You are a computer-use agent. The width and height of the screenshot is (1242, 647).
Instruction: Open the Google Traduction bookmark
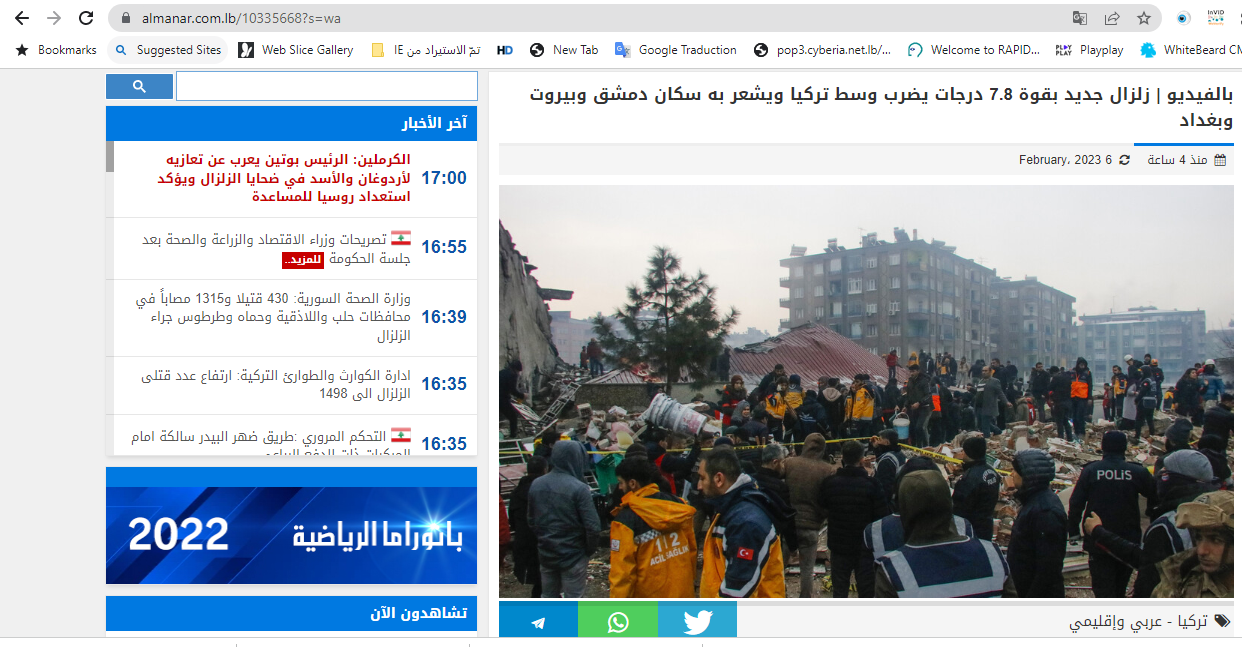coord(676,50)
